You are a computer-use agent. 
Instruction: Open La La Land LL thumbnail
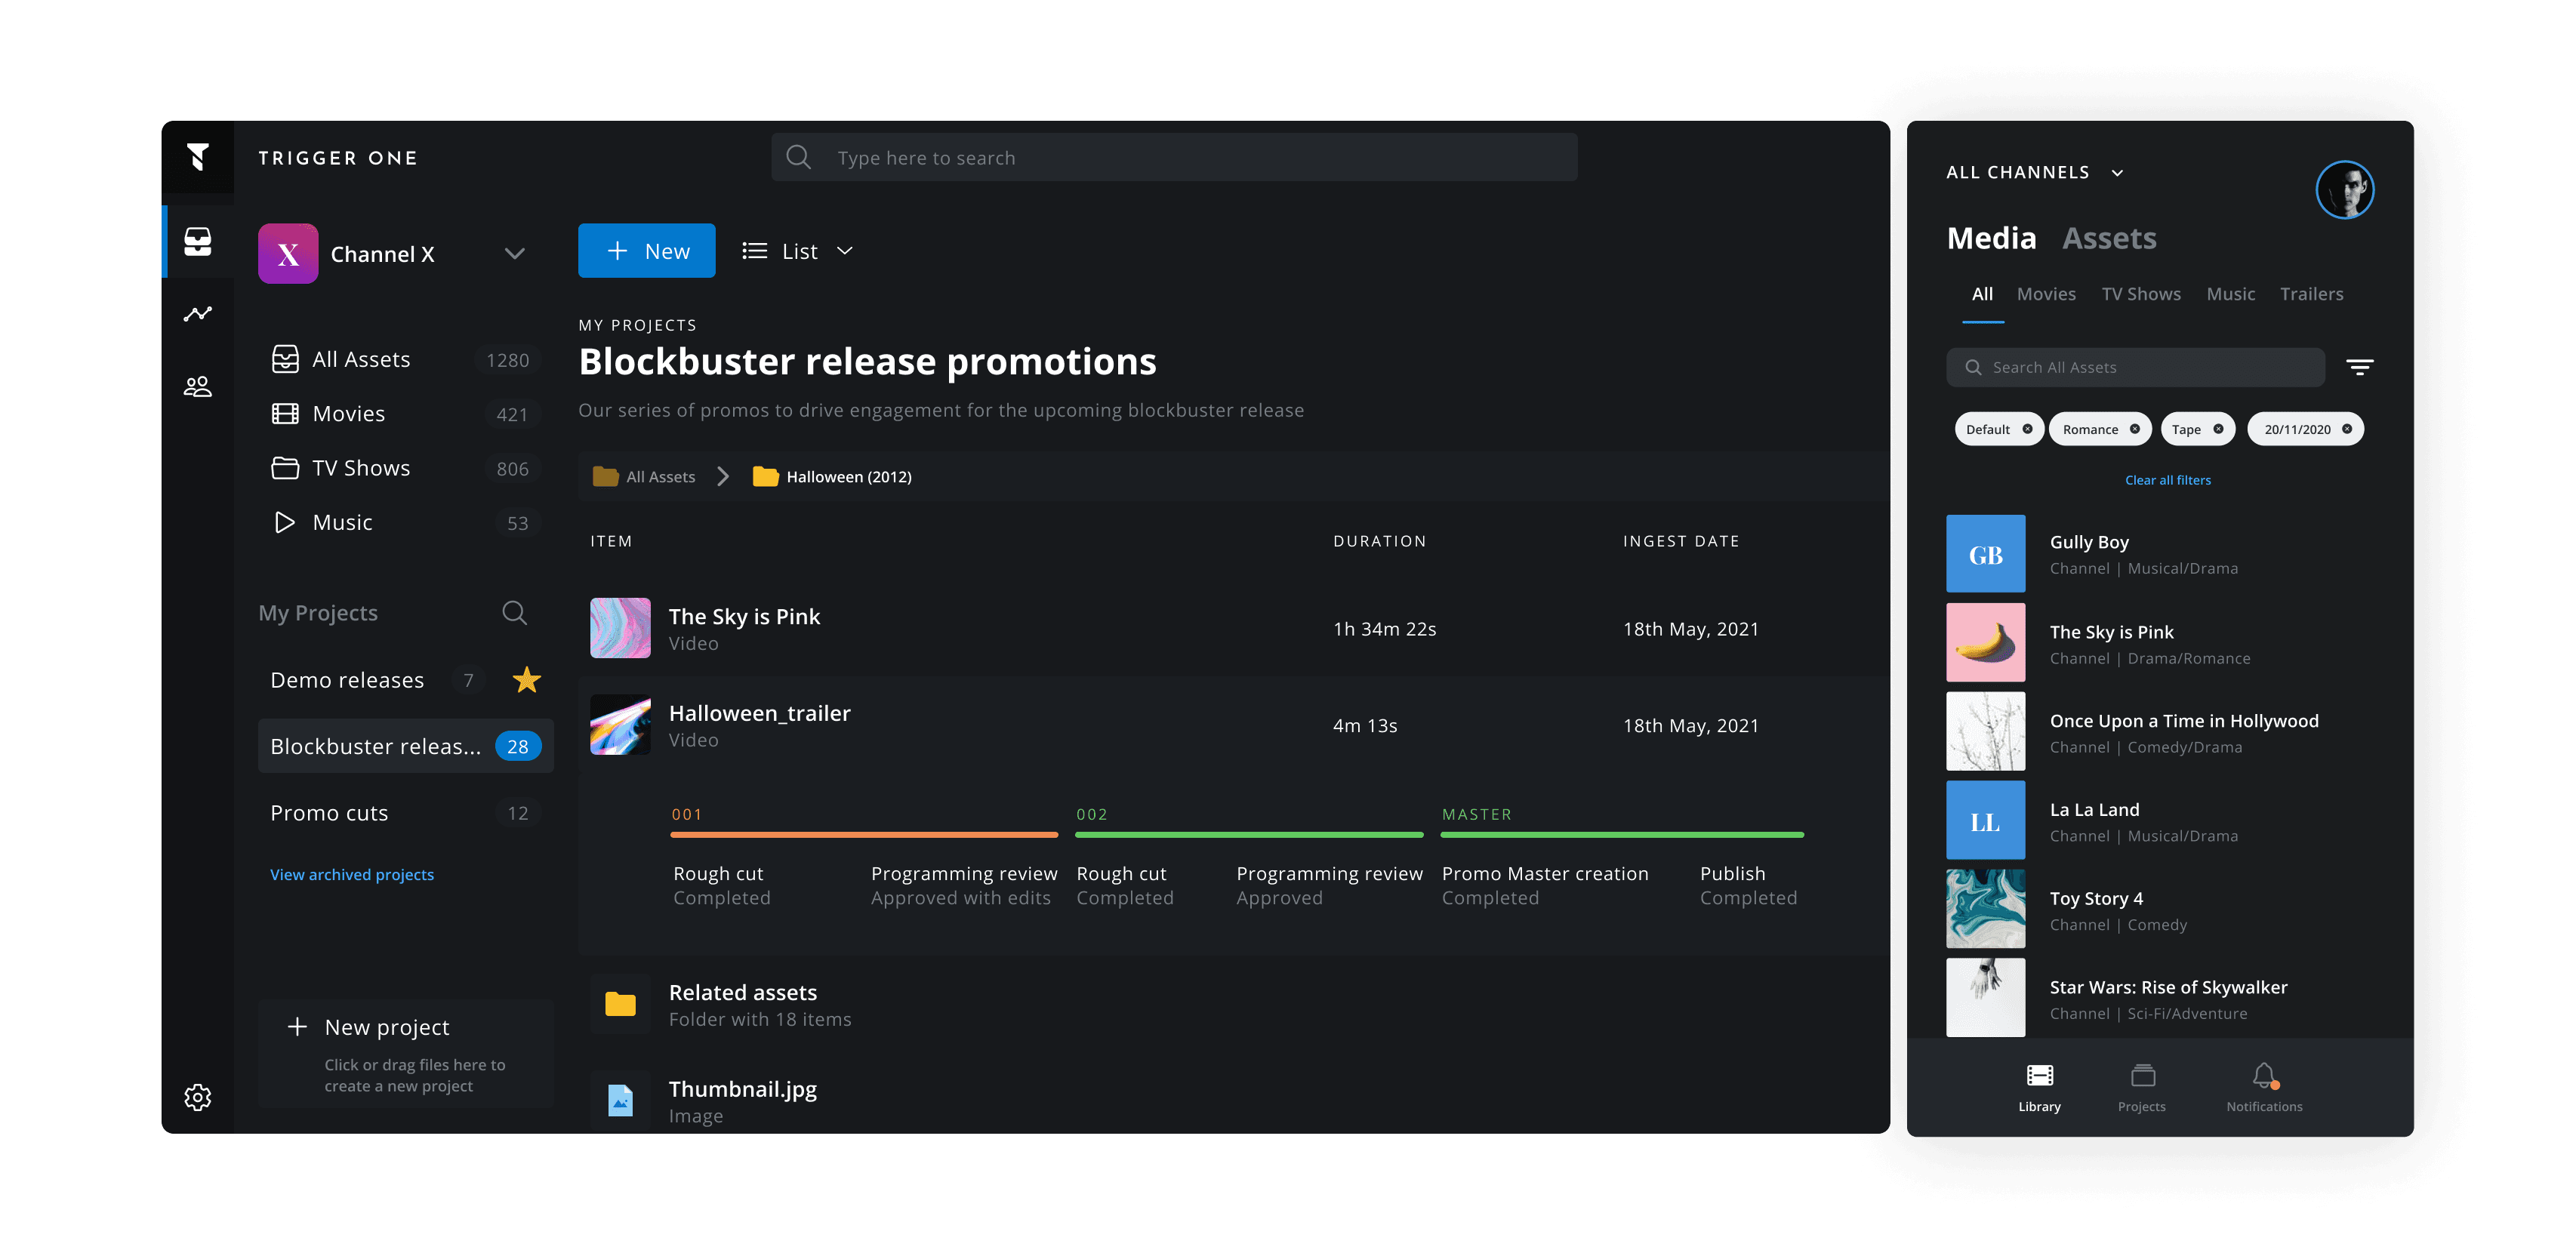(1985, 821)
